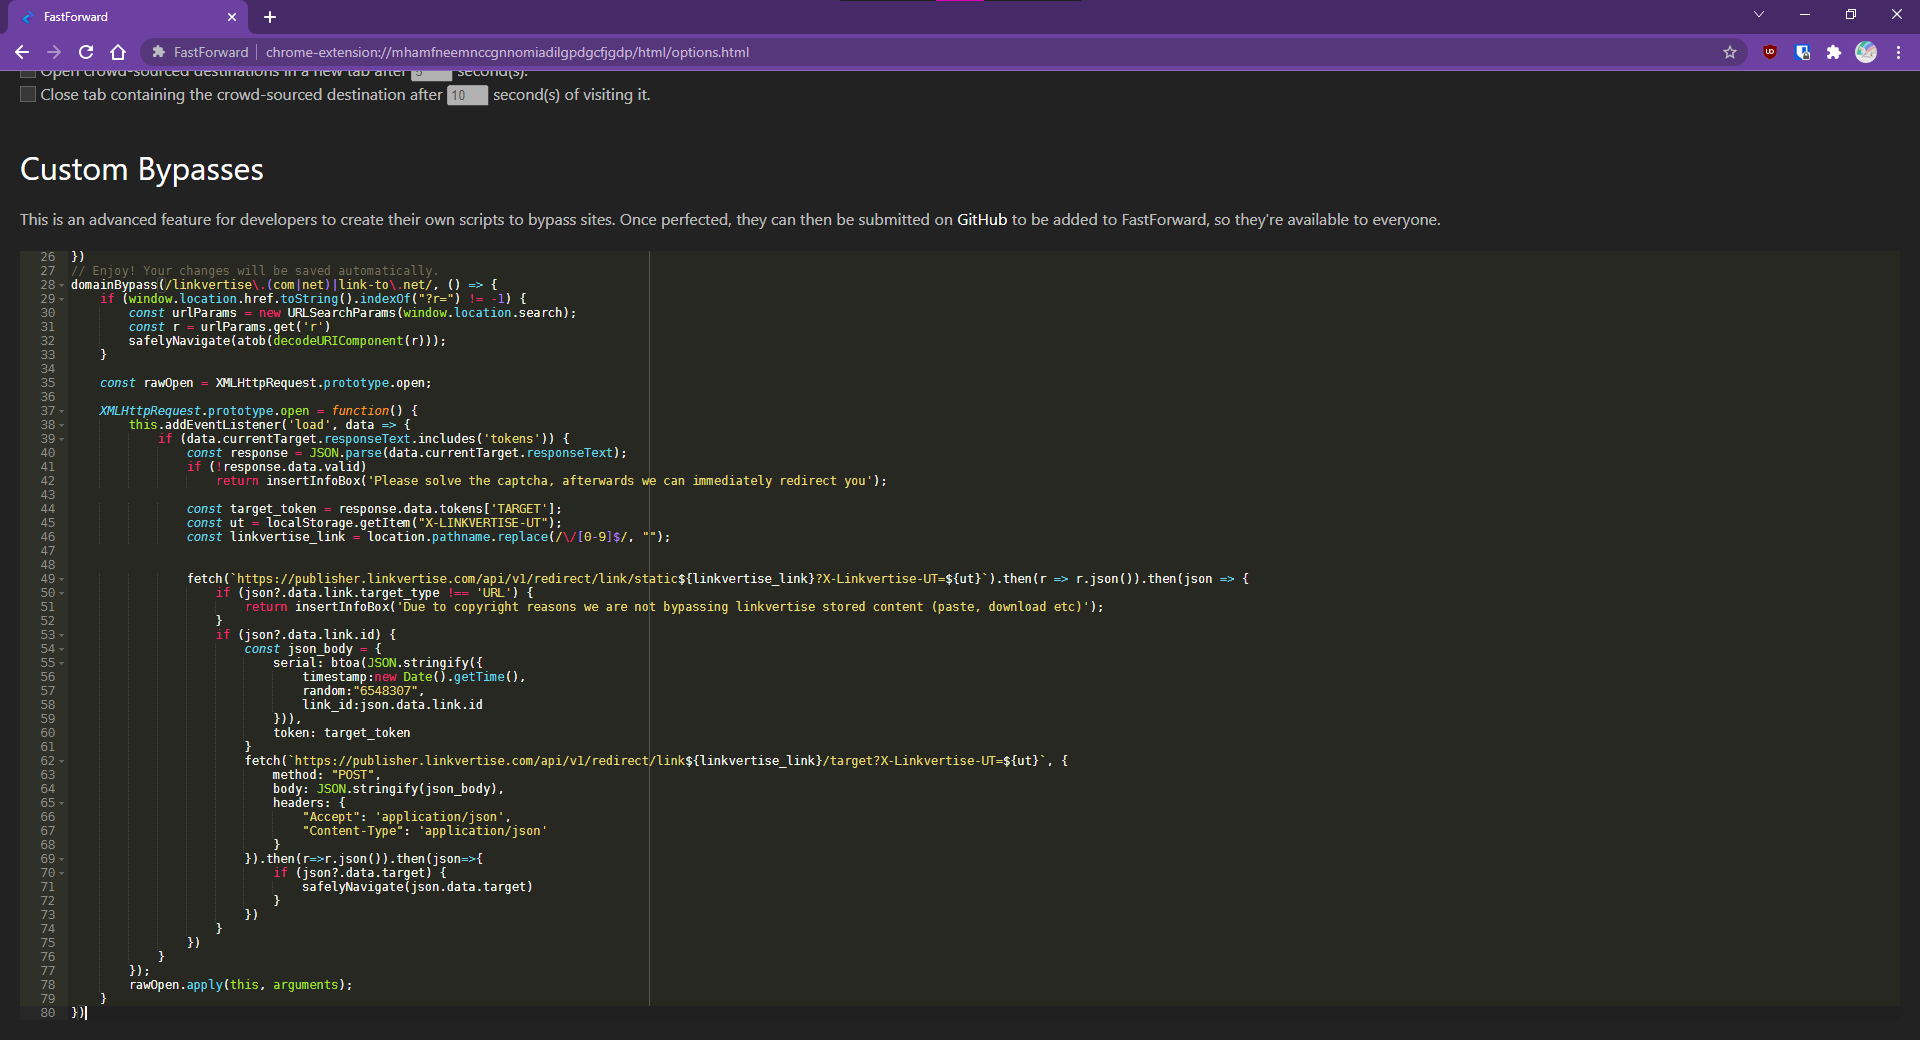Collapse the fold at line 69
The image size is (1920, 1040).
62,859
